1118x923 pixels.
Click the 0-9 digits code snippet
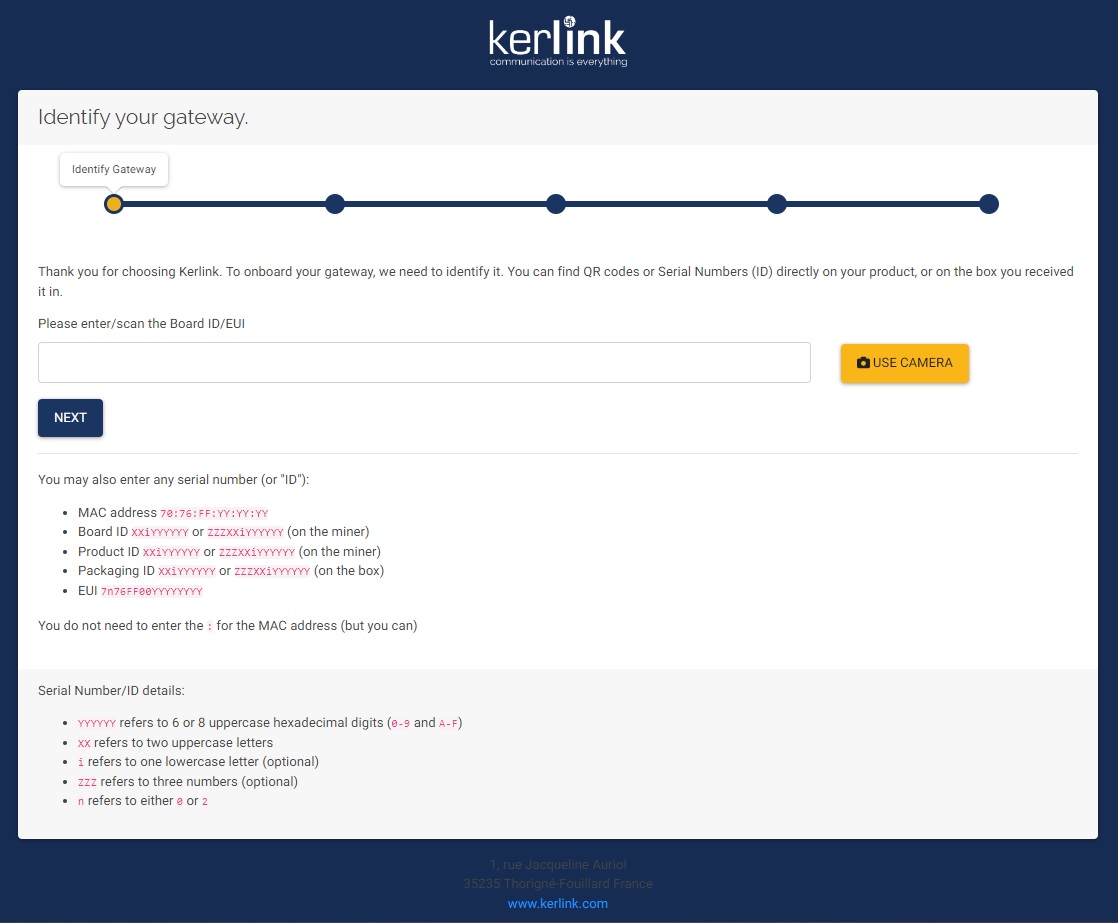coord(398,723)
